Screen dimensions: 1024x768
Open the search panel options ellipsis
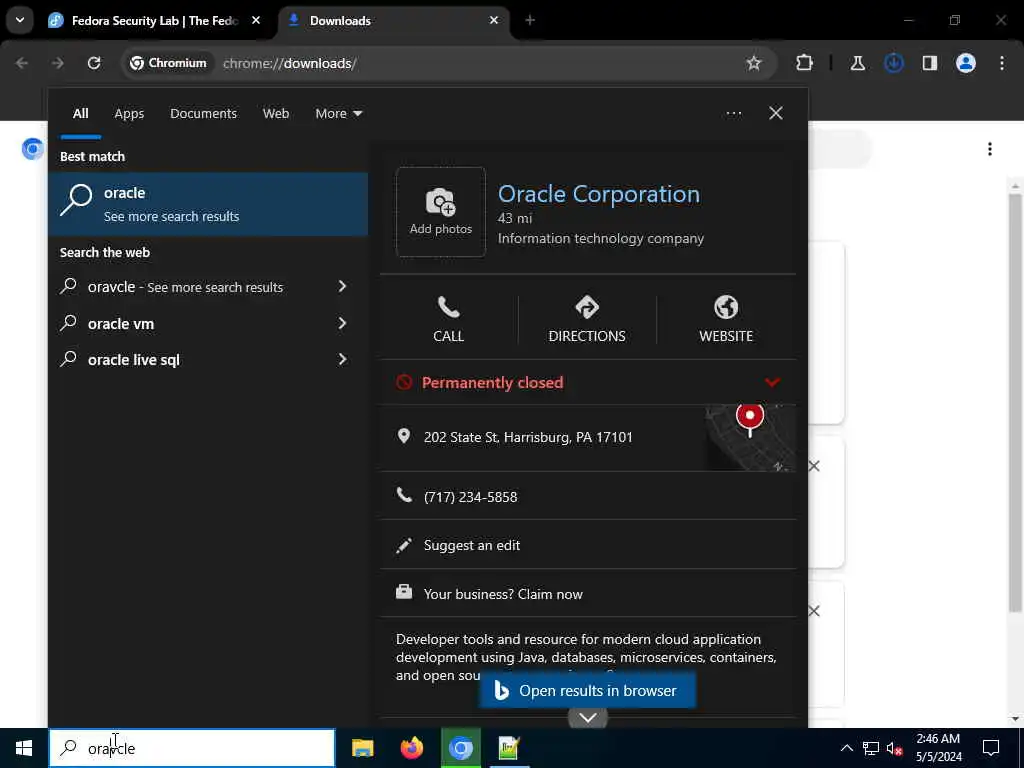click(x=733, y=114)
